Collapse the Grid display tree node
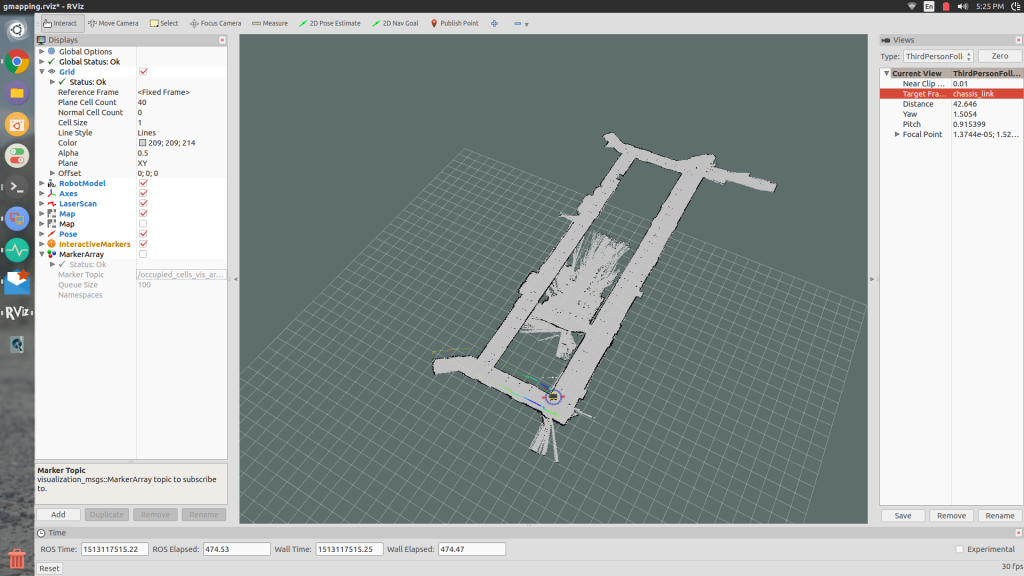 [x=42, y=72]
